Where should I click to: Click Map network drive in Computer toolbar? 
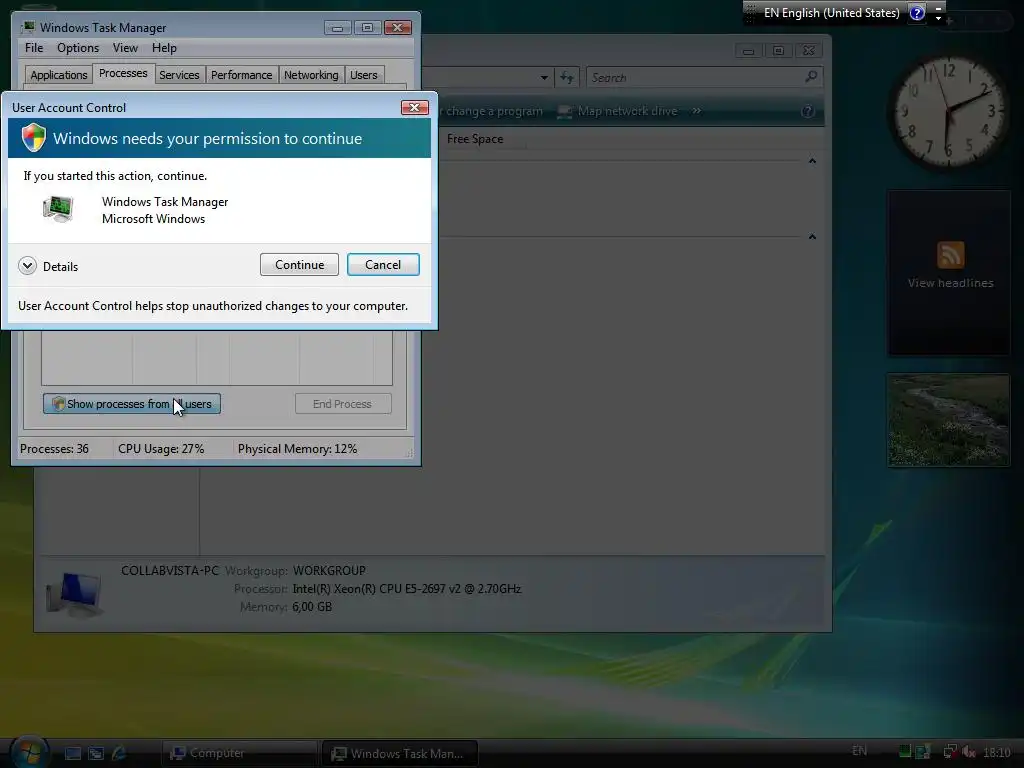click(x=627, y=111)
